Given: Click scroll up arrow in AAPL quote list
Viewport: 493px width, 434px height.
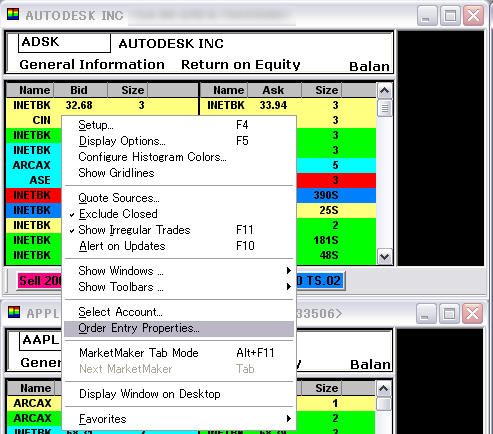Looking at the screenshot, I should coord(384,388).
